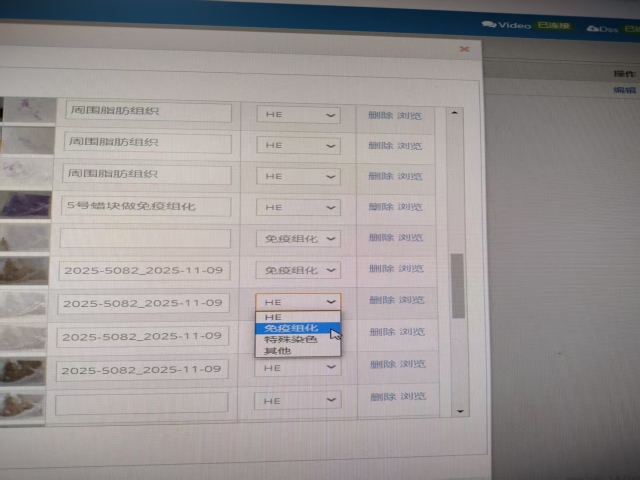Click 浏览 for the 5号蜡块做免疫组化 row

pos(410,207)
